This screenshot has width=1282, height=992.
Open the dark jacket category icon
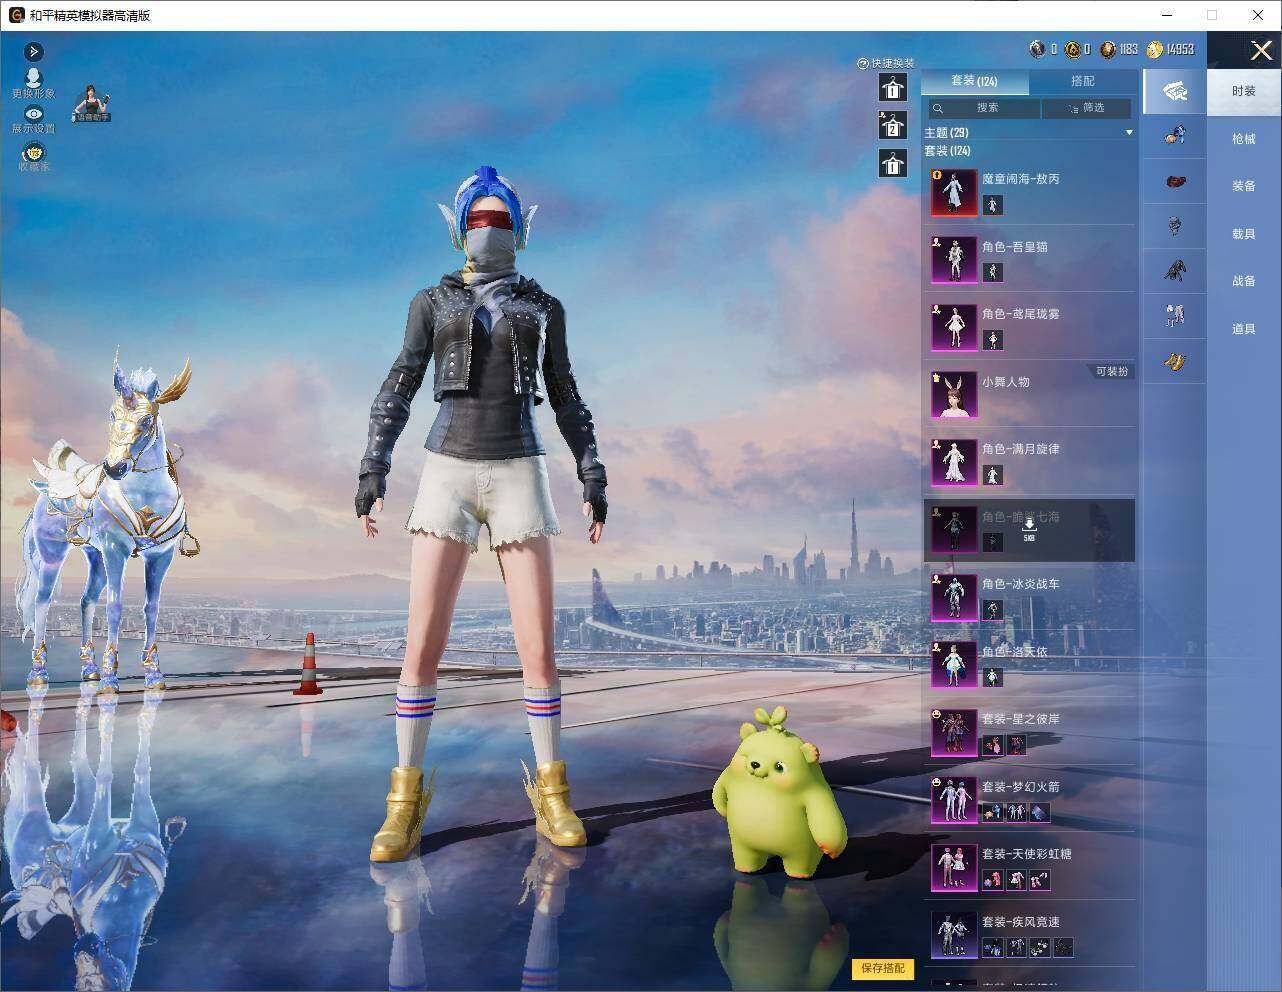point(1175,270)
